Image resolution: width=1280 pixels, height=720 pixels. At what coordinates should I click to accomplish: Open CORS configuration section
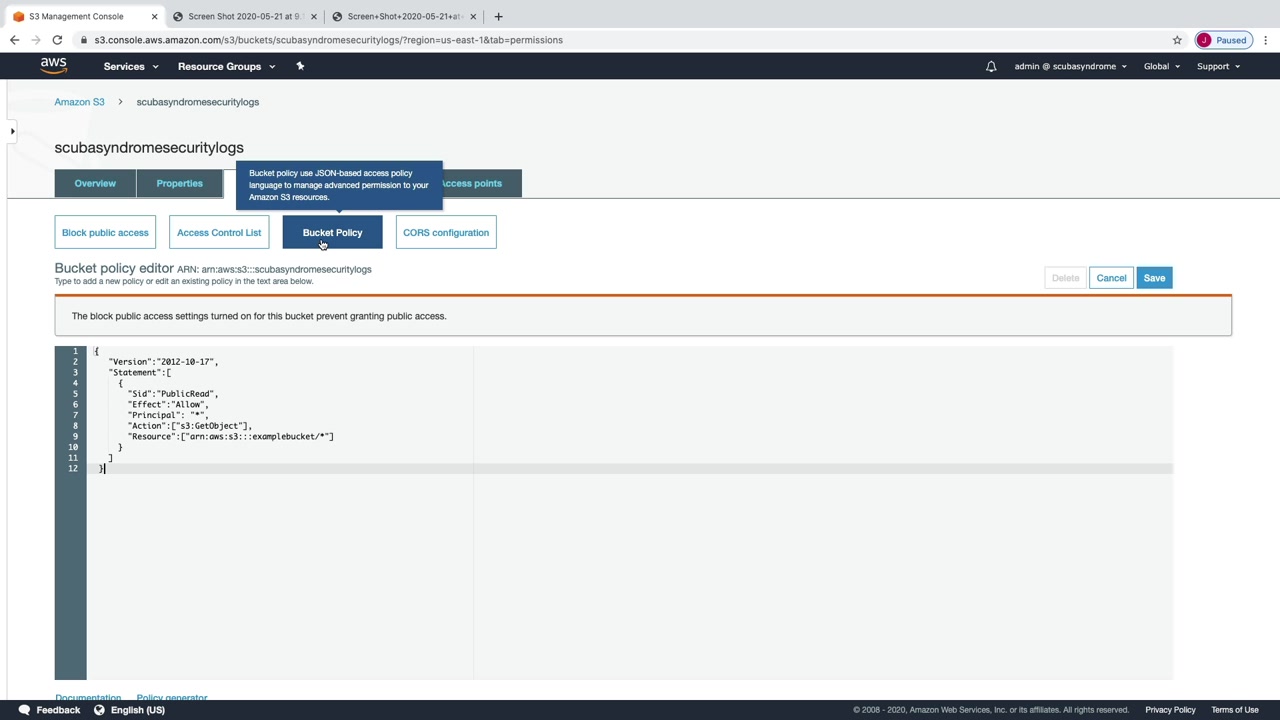click(446, 232)
